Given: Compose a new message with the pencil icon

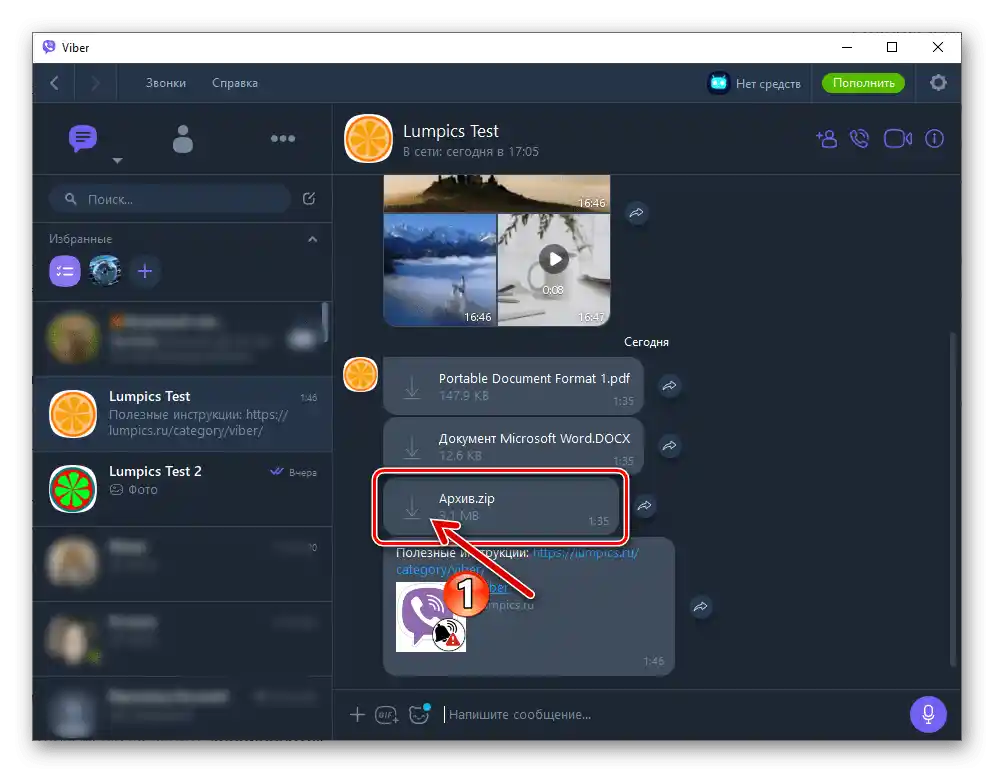Looking at the screenshot, I should [x=312, y=198].
